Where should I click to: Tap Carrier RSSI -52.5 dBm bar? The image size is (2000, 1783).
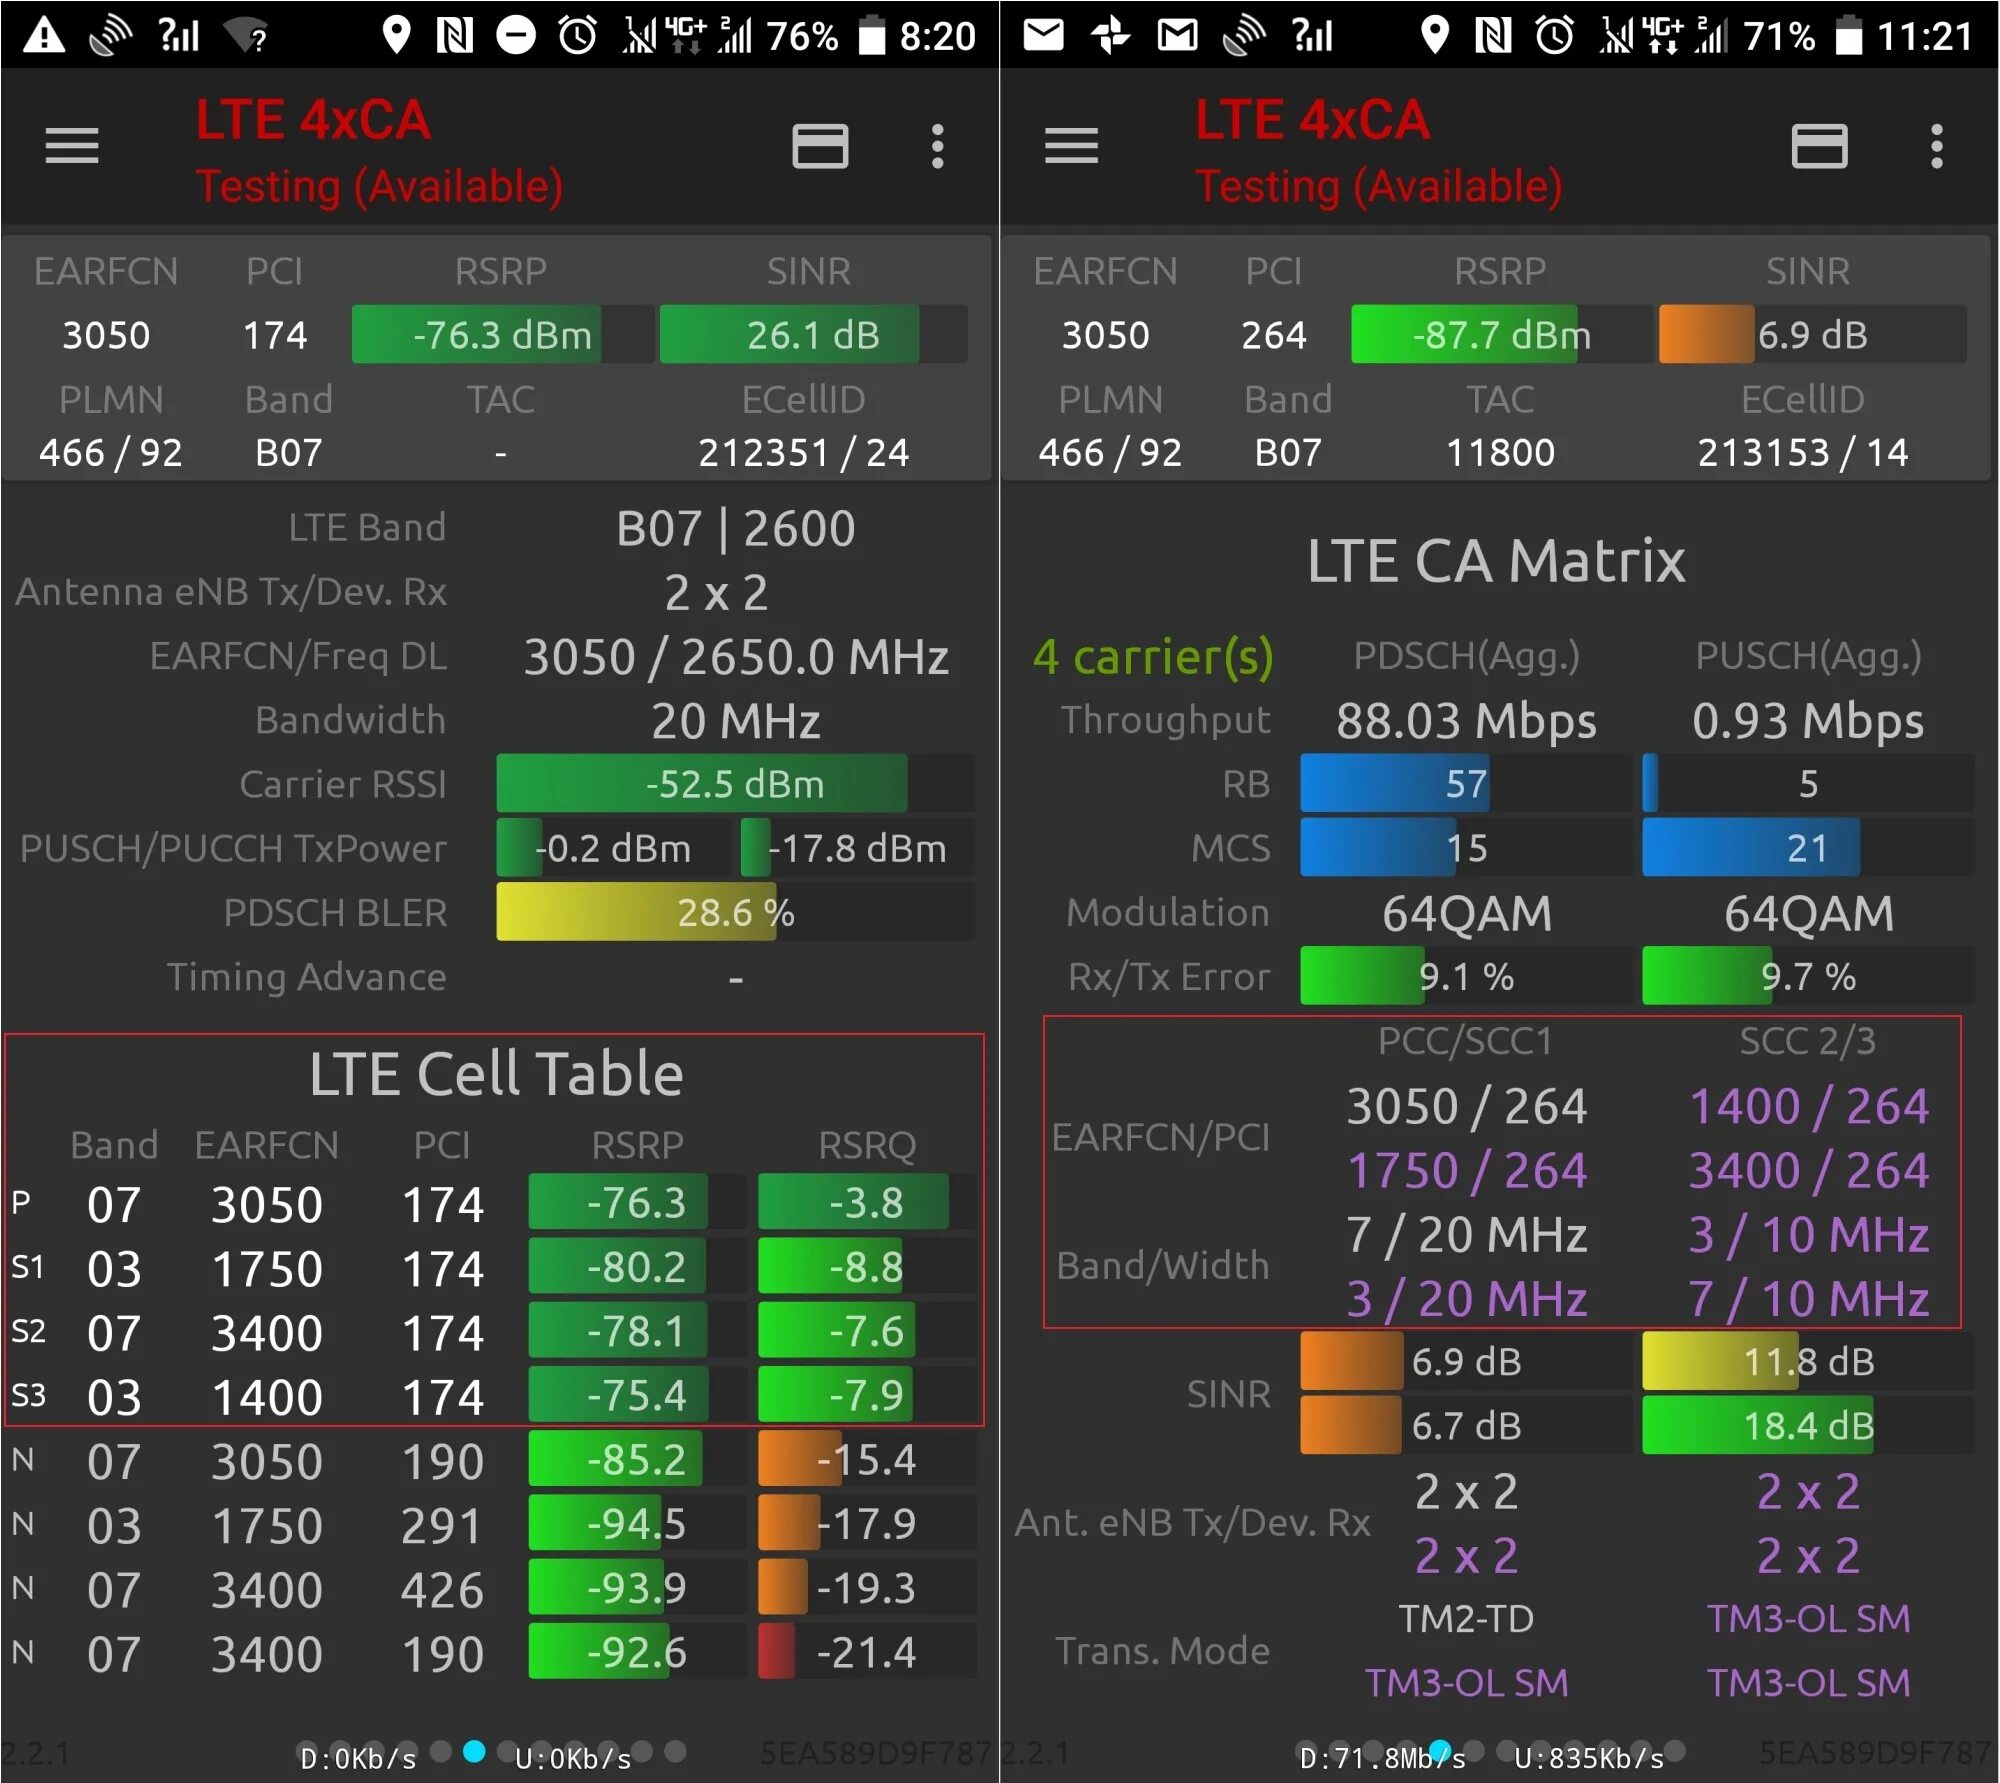point(735,784)
